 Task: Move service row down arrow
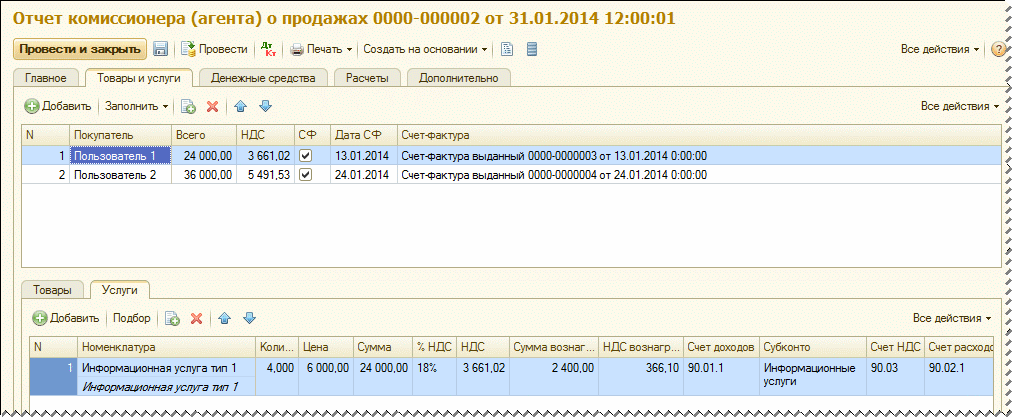[249, 318]
